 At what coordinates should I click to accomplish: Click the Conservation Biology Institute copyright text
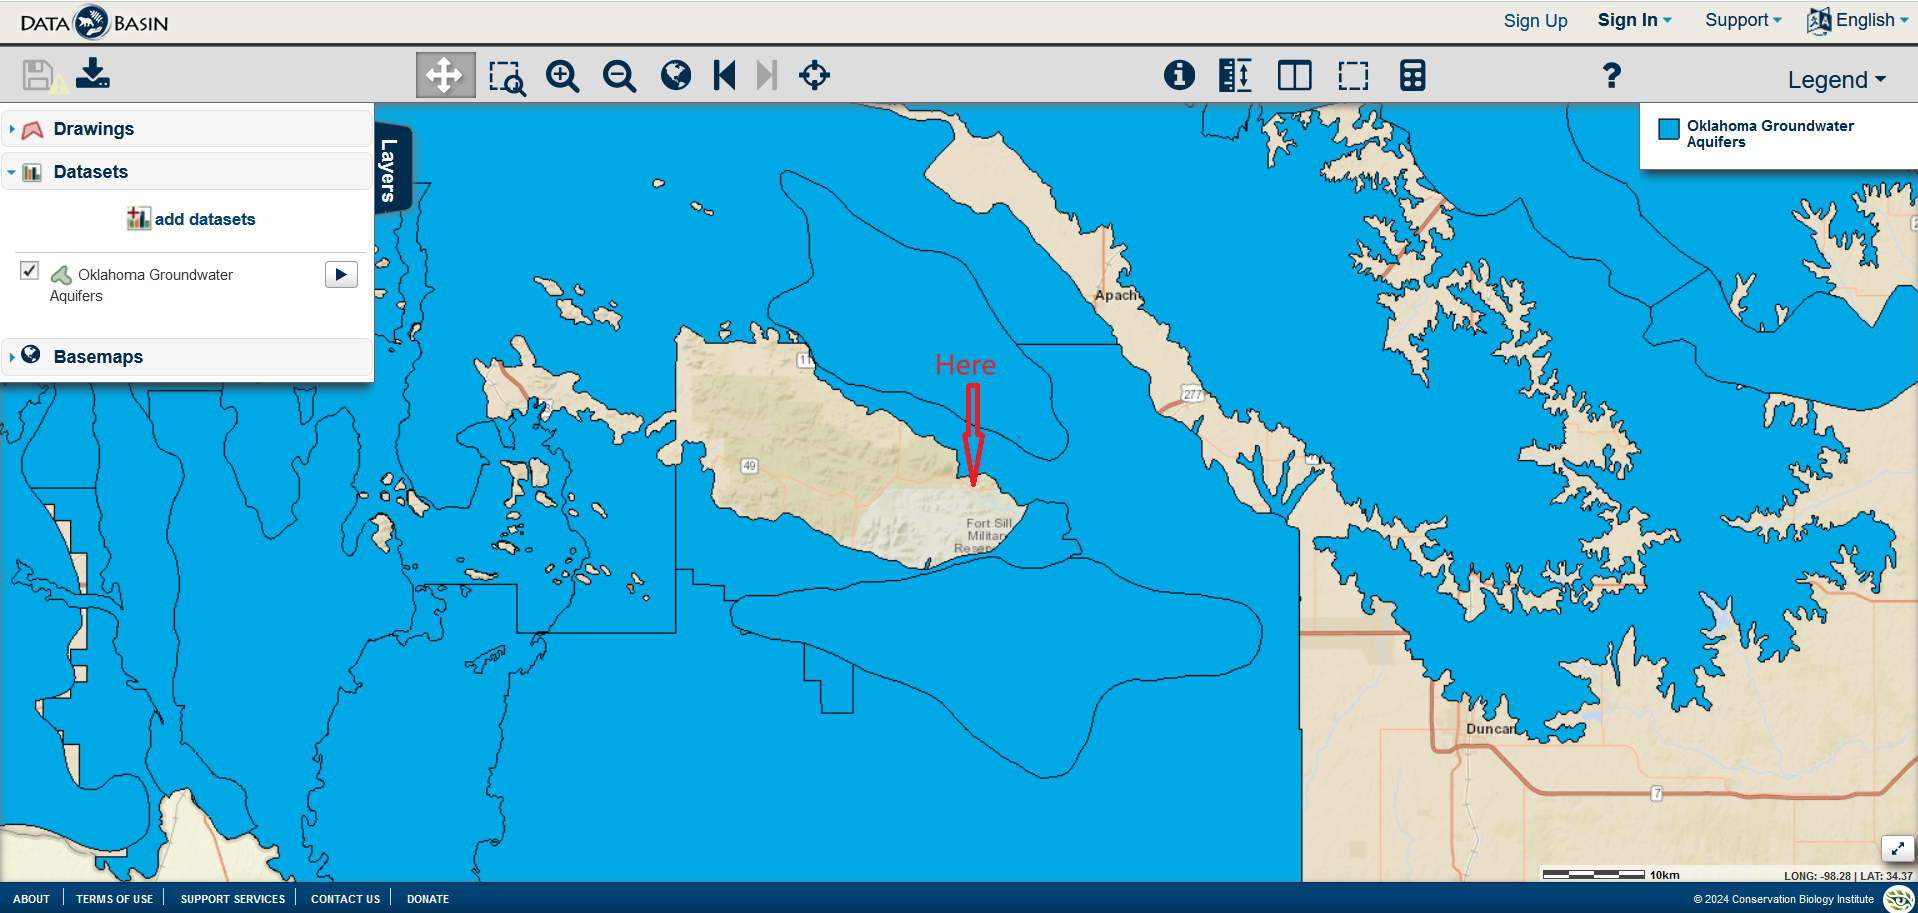click(x=1783, y=899)
